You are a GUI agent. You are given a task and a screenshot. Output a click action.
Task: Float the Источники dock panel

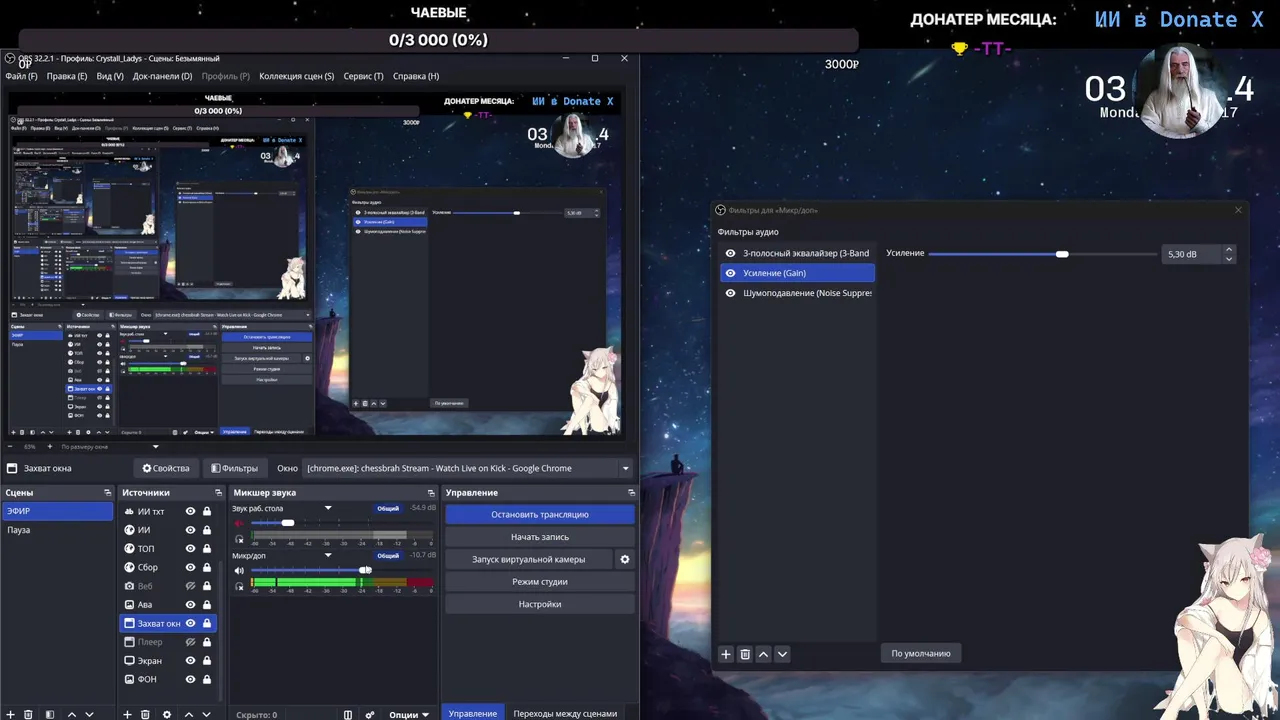point(218,493)
